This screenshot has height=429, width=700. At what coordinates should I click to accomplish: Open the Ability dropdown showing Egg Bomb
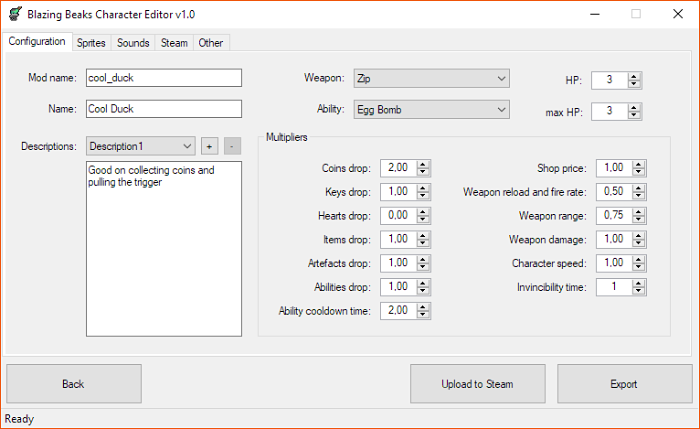click(x=432, y=110)
